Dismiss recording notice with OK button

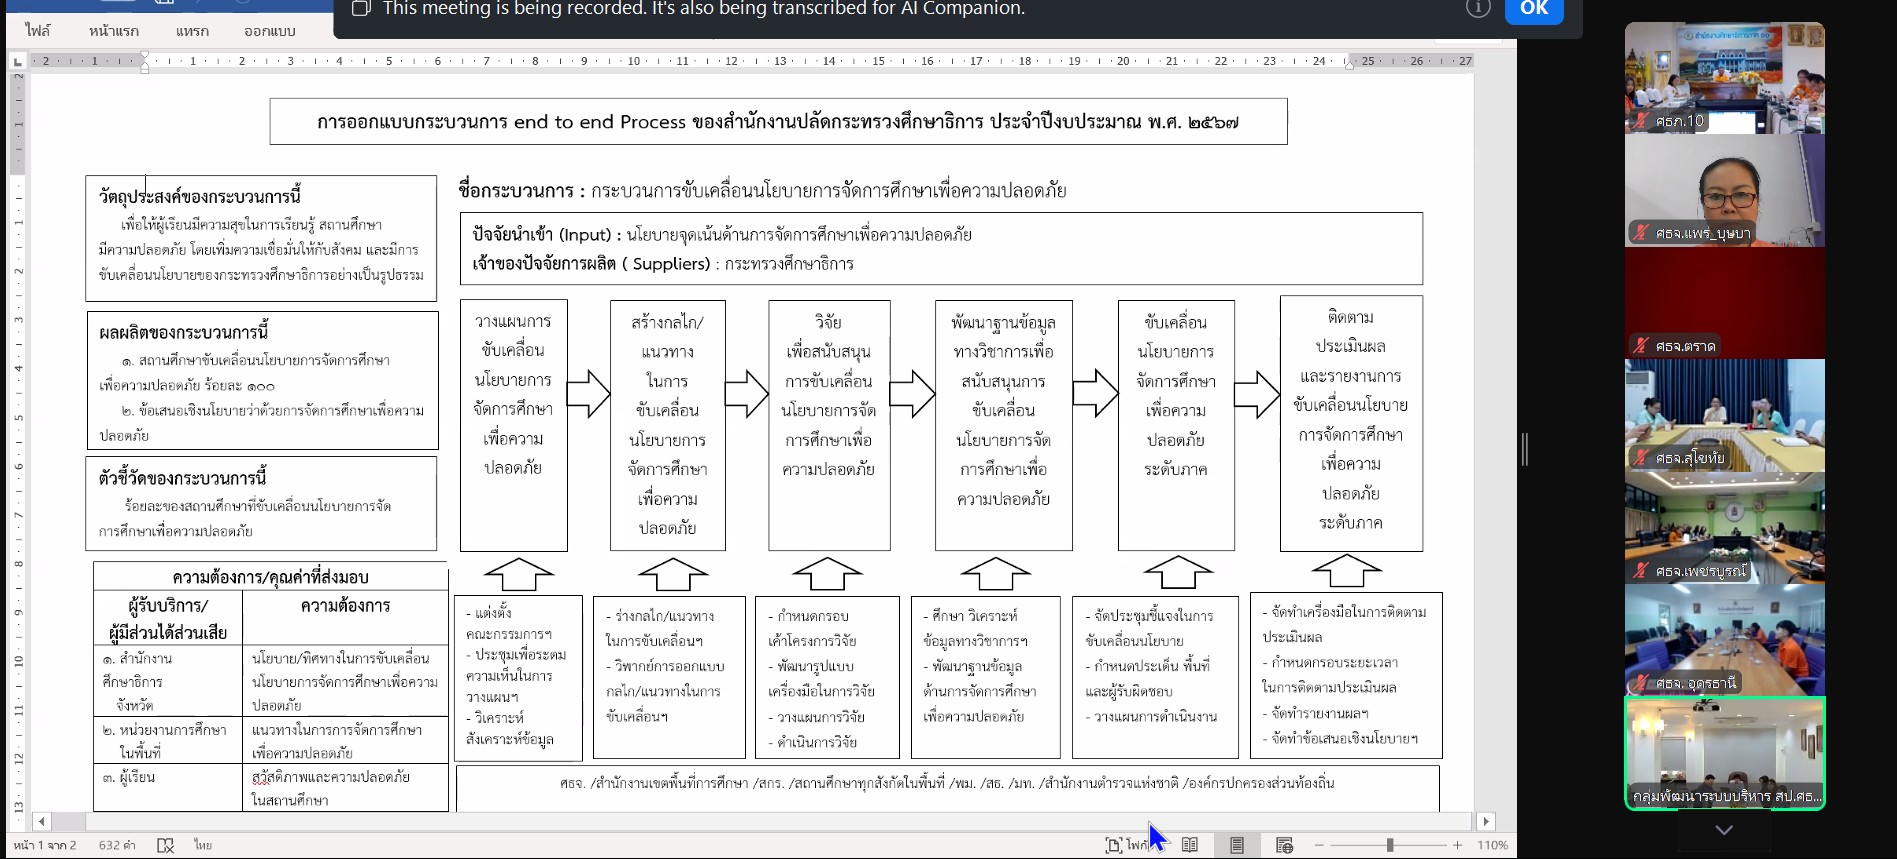[1534, 9]
